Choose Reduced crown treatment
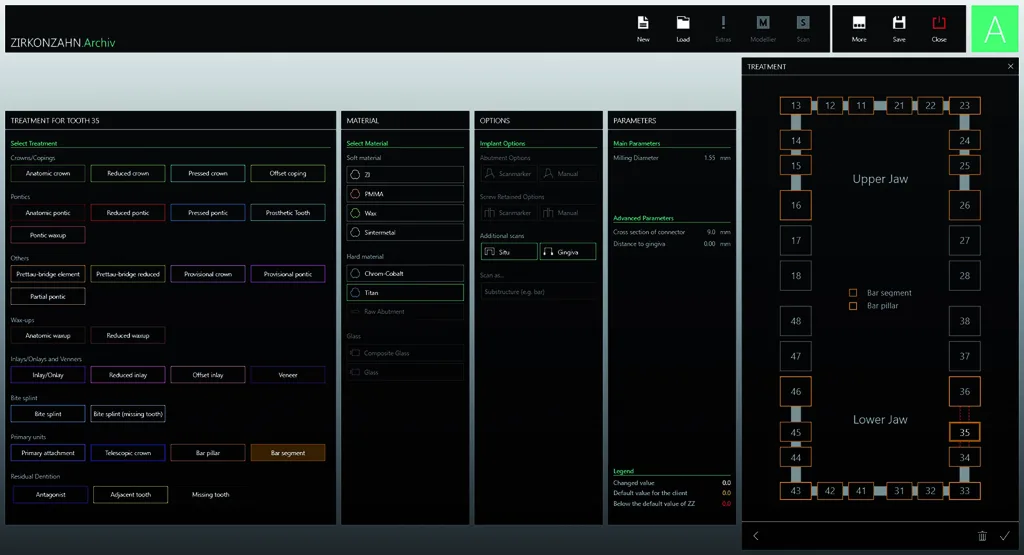 coord(128,174)
